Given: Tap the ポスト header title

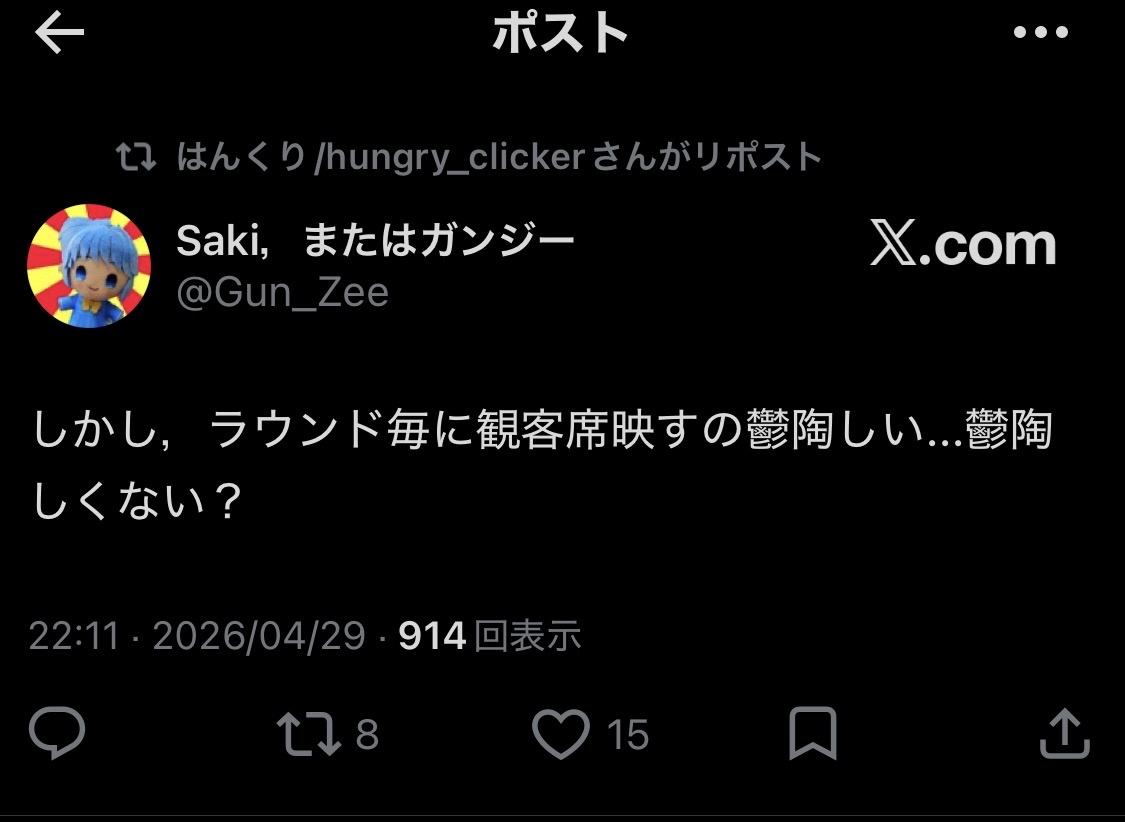Looking at the screenshot, I should pos(560,34).
